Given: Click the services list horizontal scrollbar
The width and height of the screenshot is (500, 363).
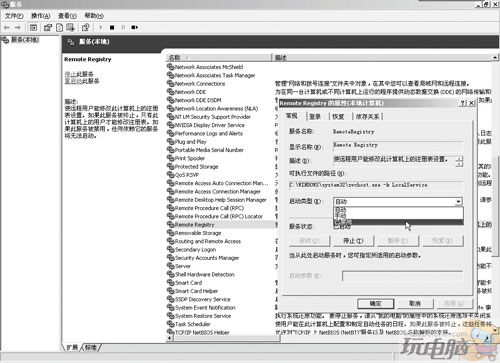Looking at the screenshot, I should (223, 338).
